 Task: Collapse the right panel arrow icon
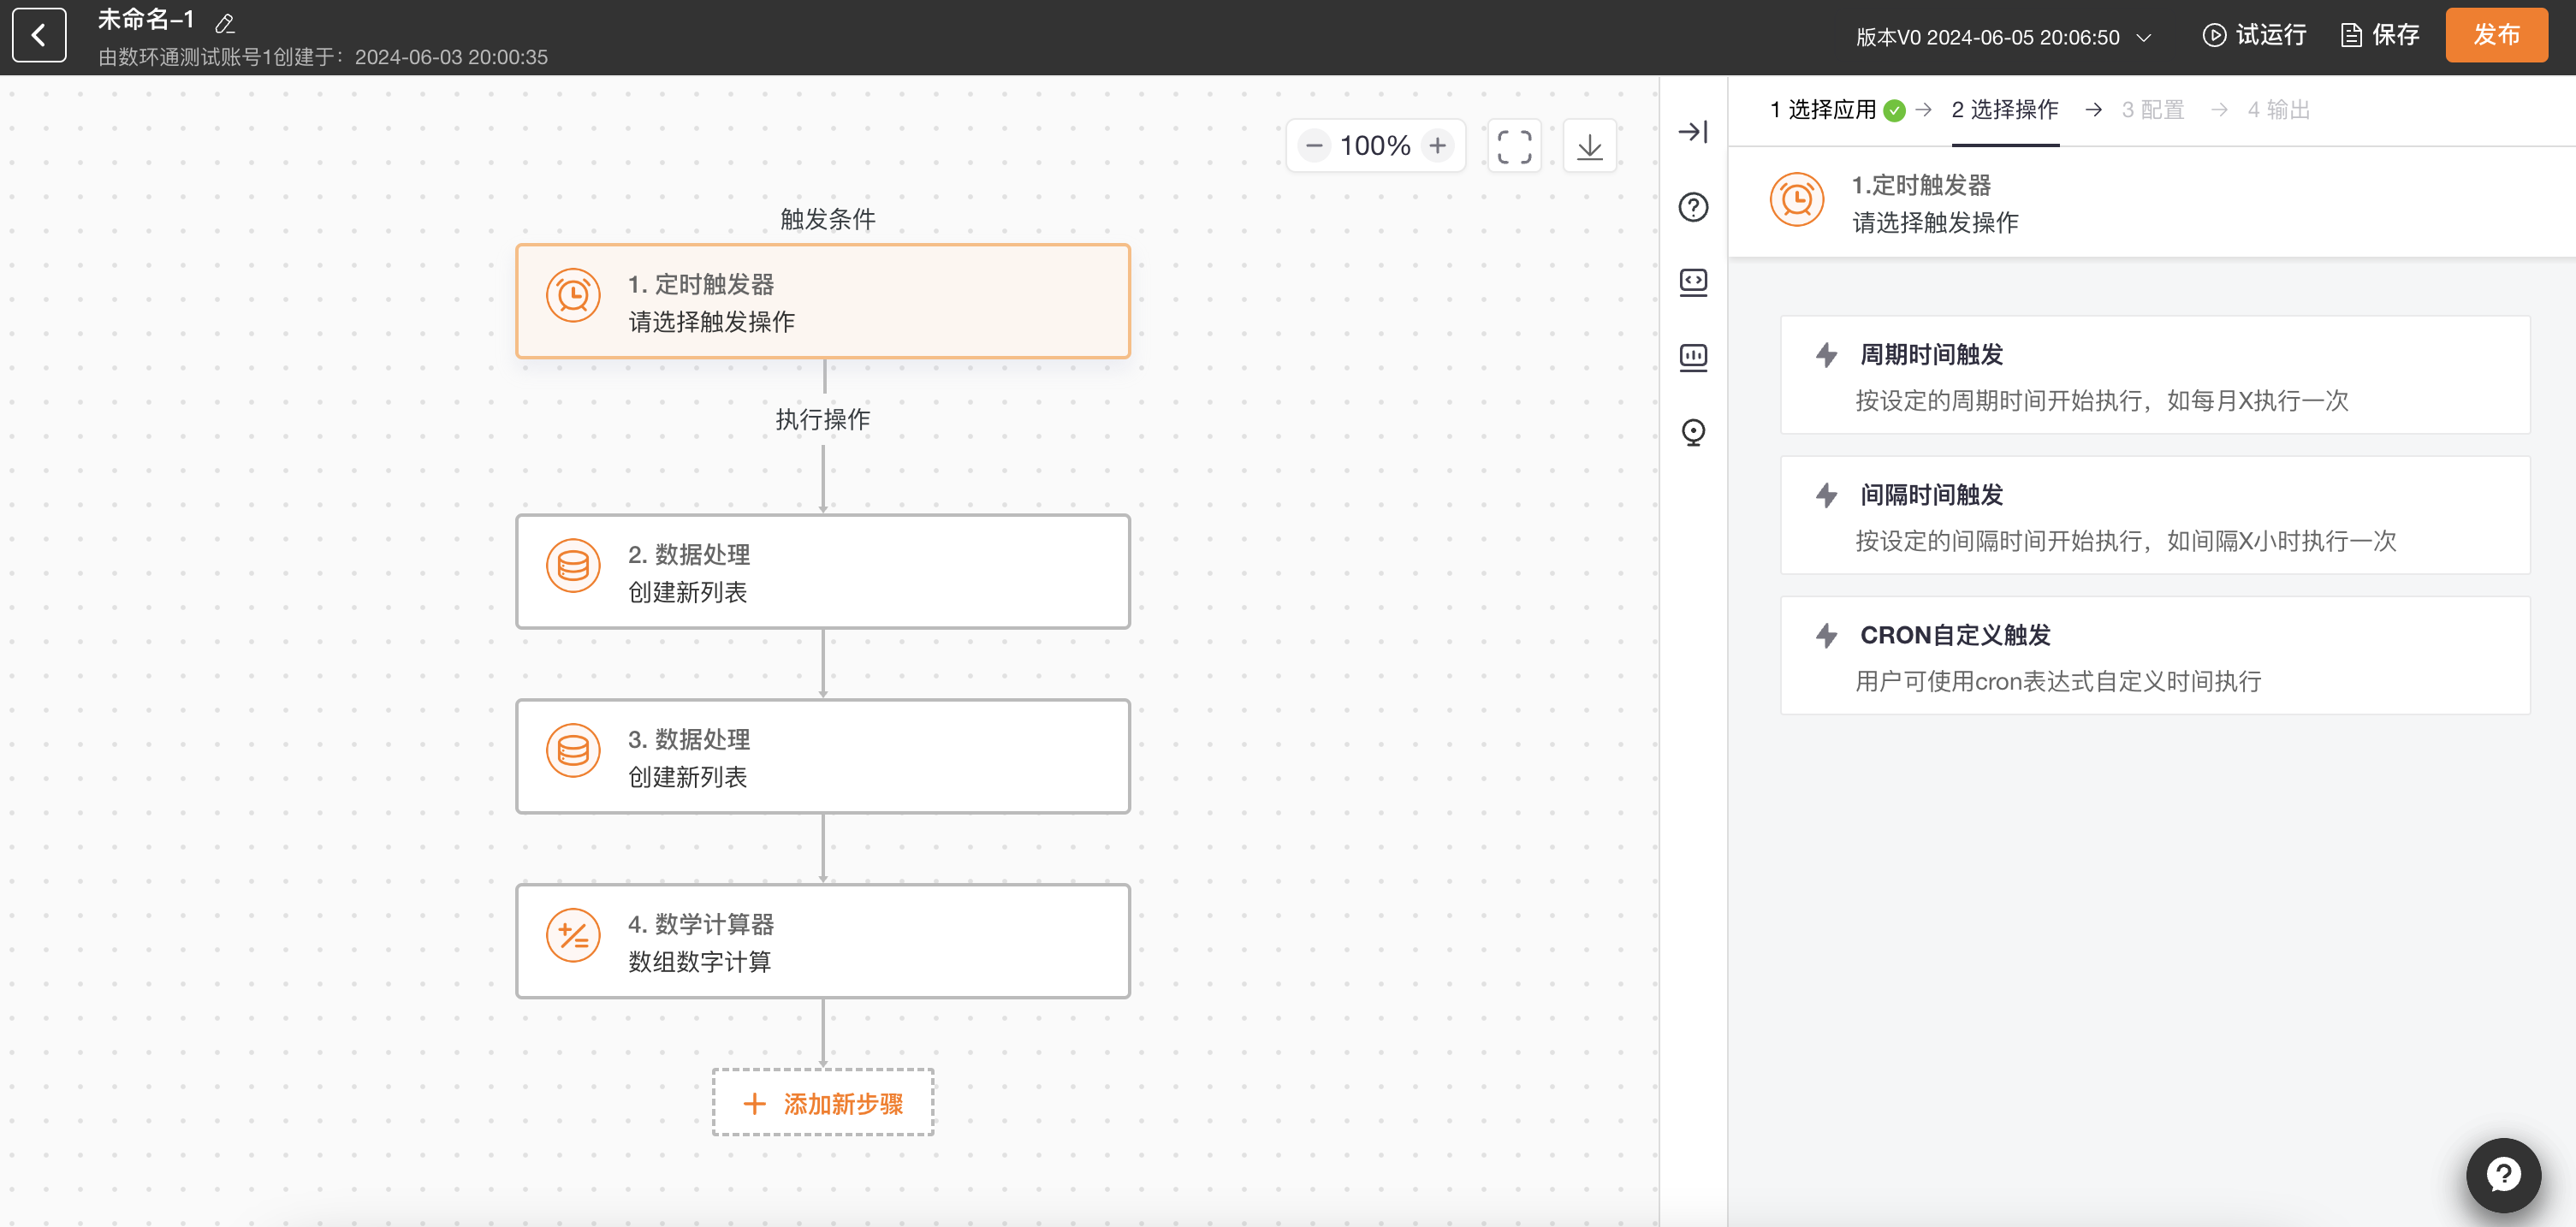[1693, 132]
